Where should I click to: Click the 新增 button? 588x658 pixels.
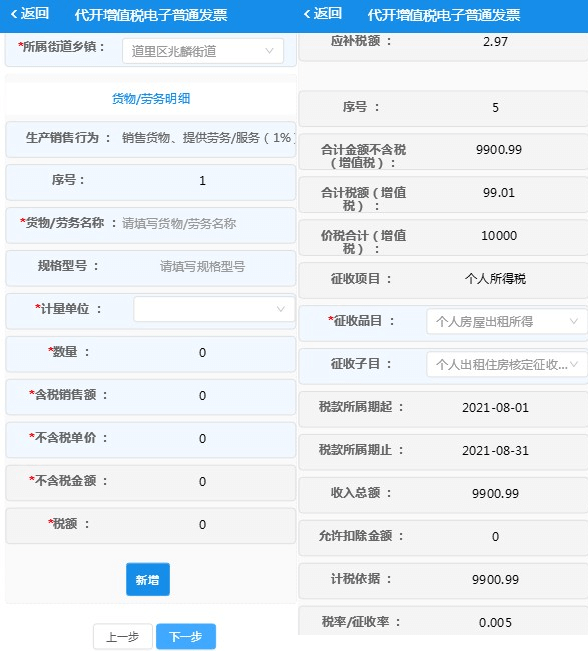148,580
